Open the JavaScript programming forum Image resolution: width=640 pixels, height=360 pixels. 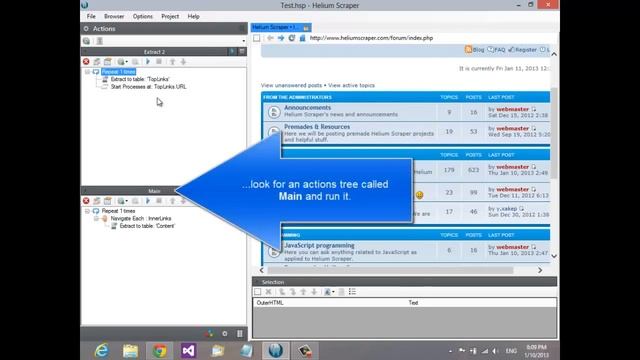coord(319,246)
